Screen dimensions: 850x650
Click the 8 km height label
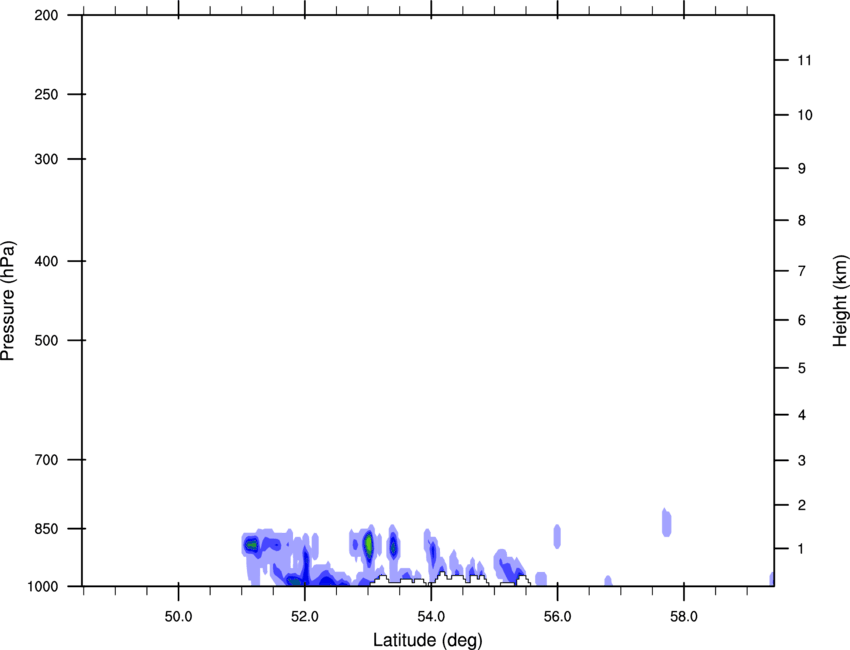(802, 220)
